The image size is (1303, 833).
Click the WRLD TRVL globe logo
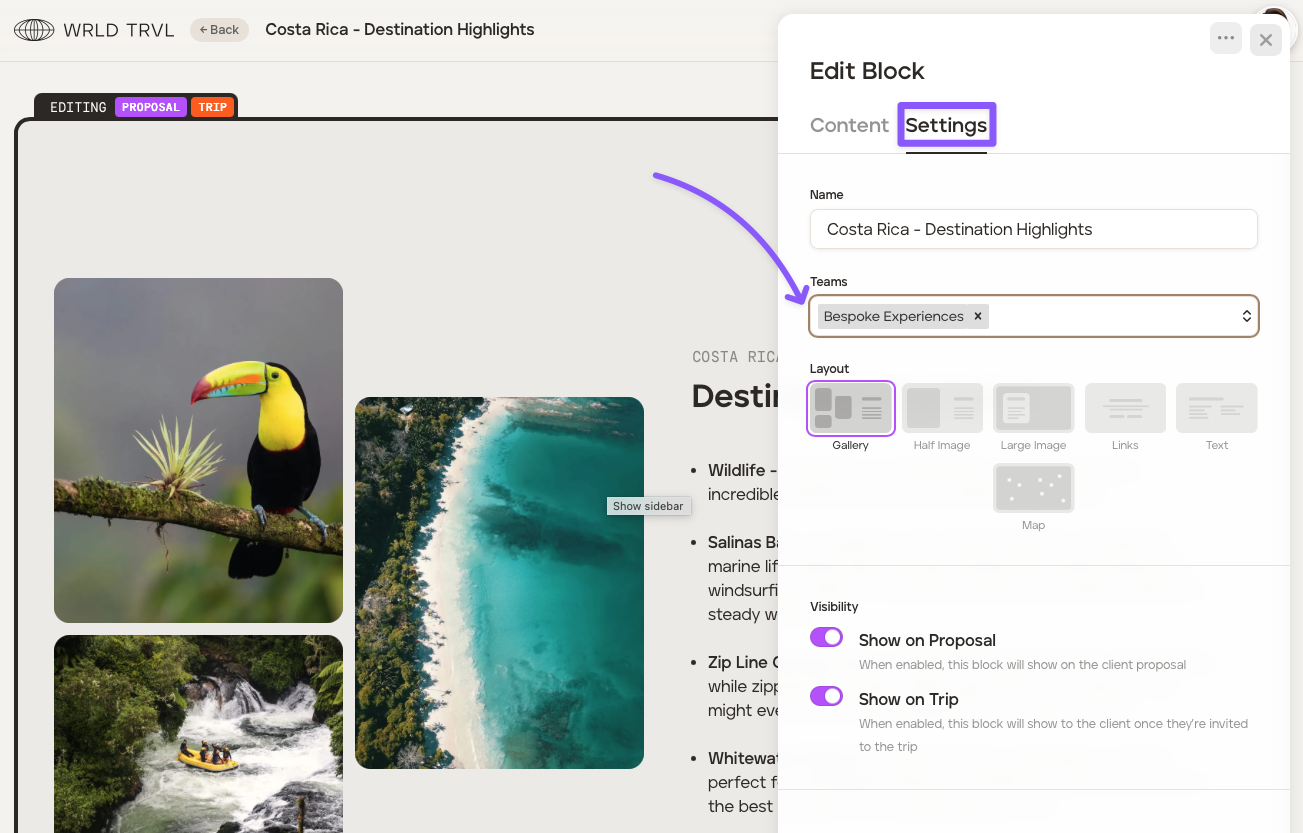[34, 30]
